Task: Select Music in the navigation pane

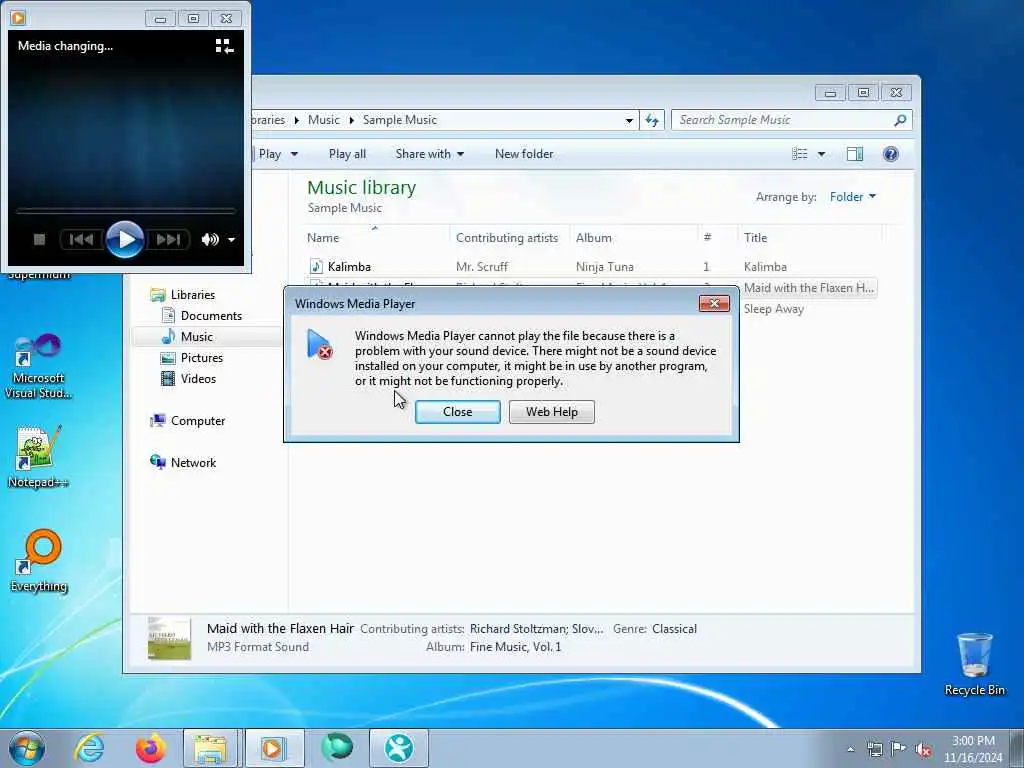Action: 197,337
